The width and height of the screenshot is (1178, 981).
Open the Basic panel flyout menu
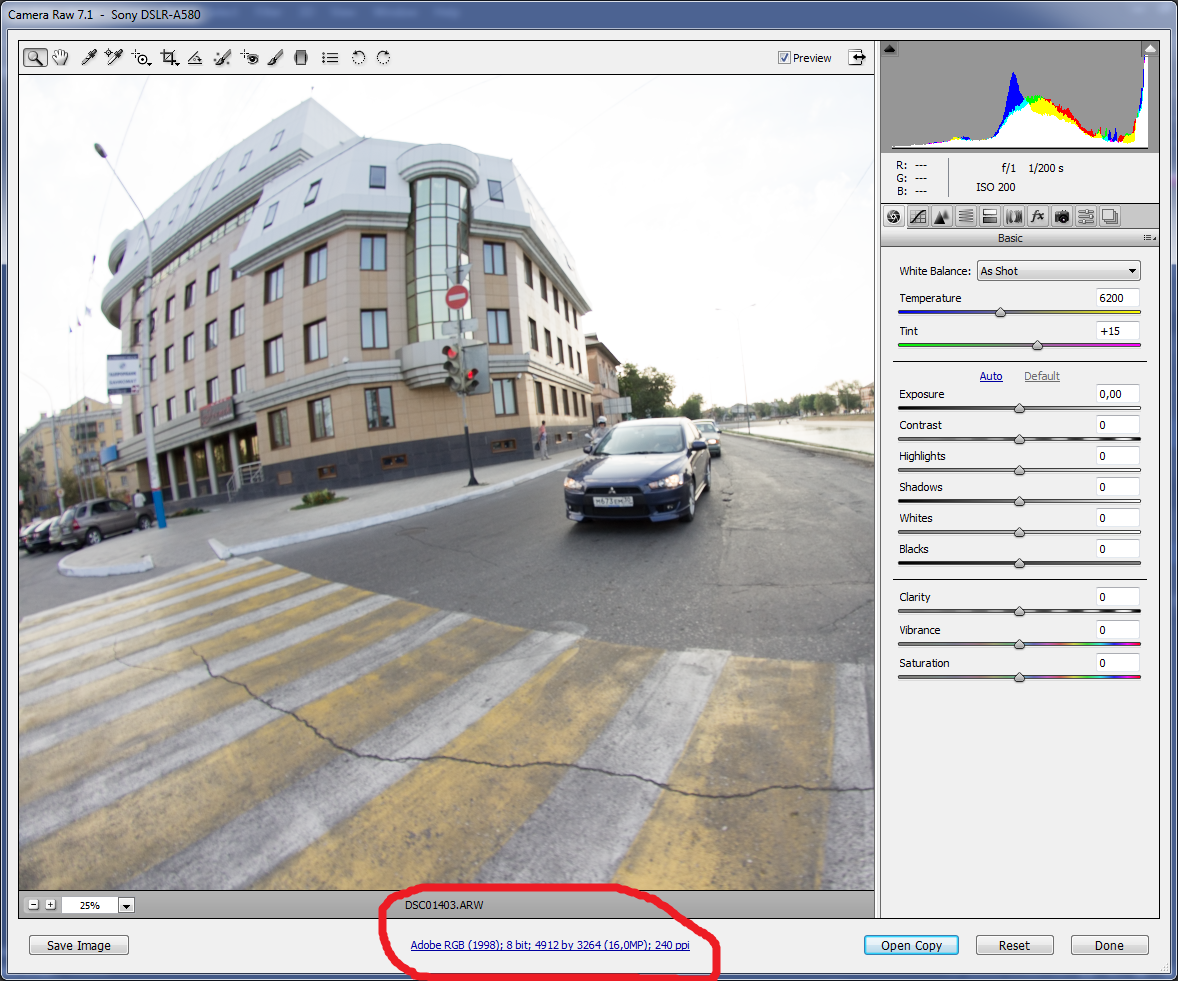coord(1149,239)
